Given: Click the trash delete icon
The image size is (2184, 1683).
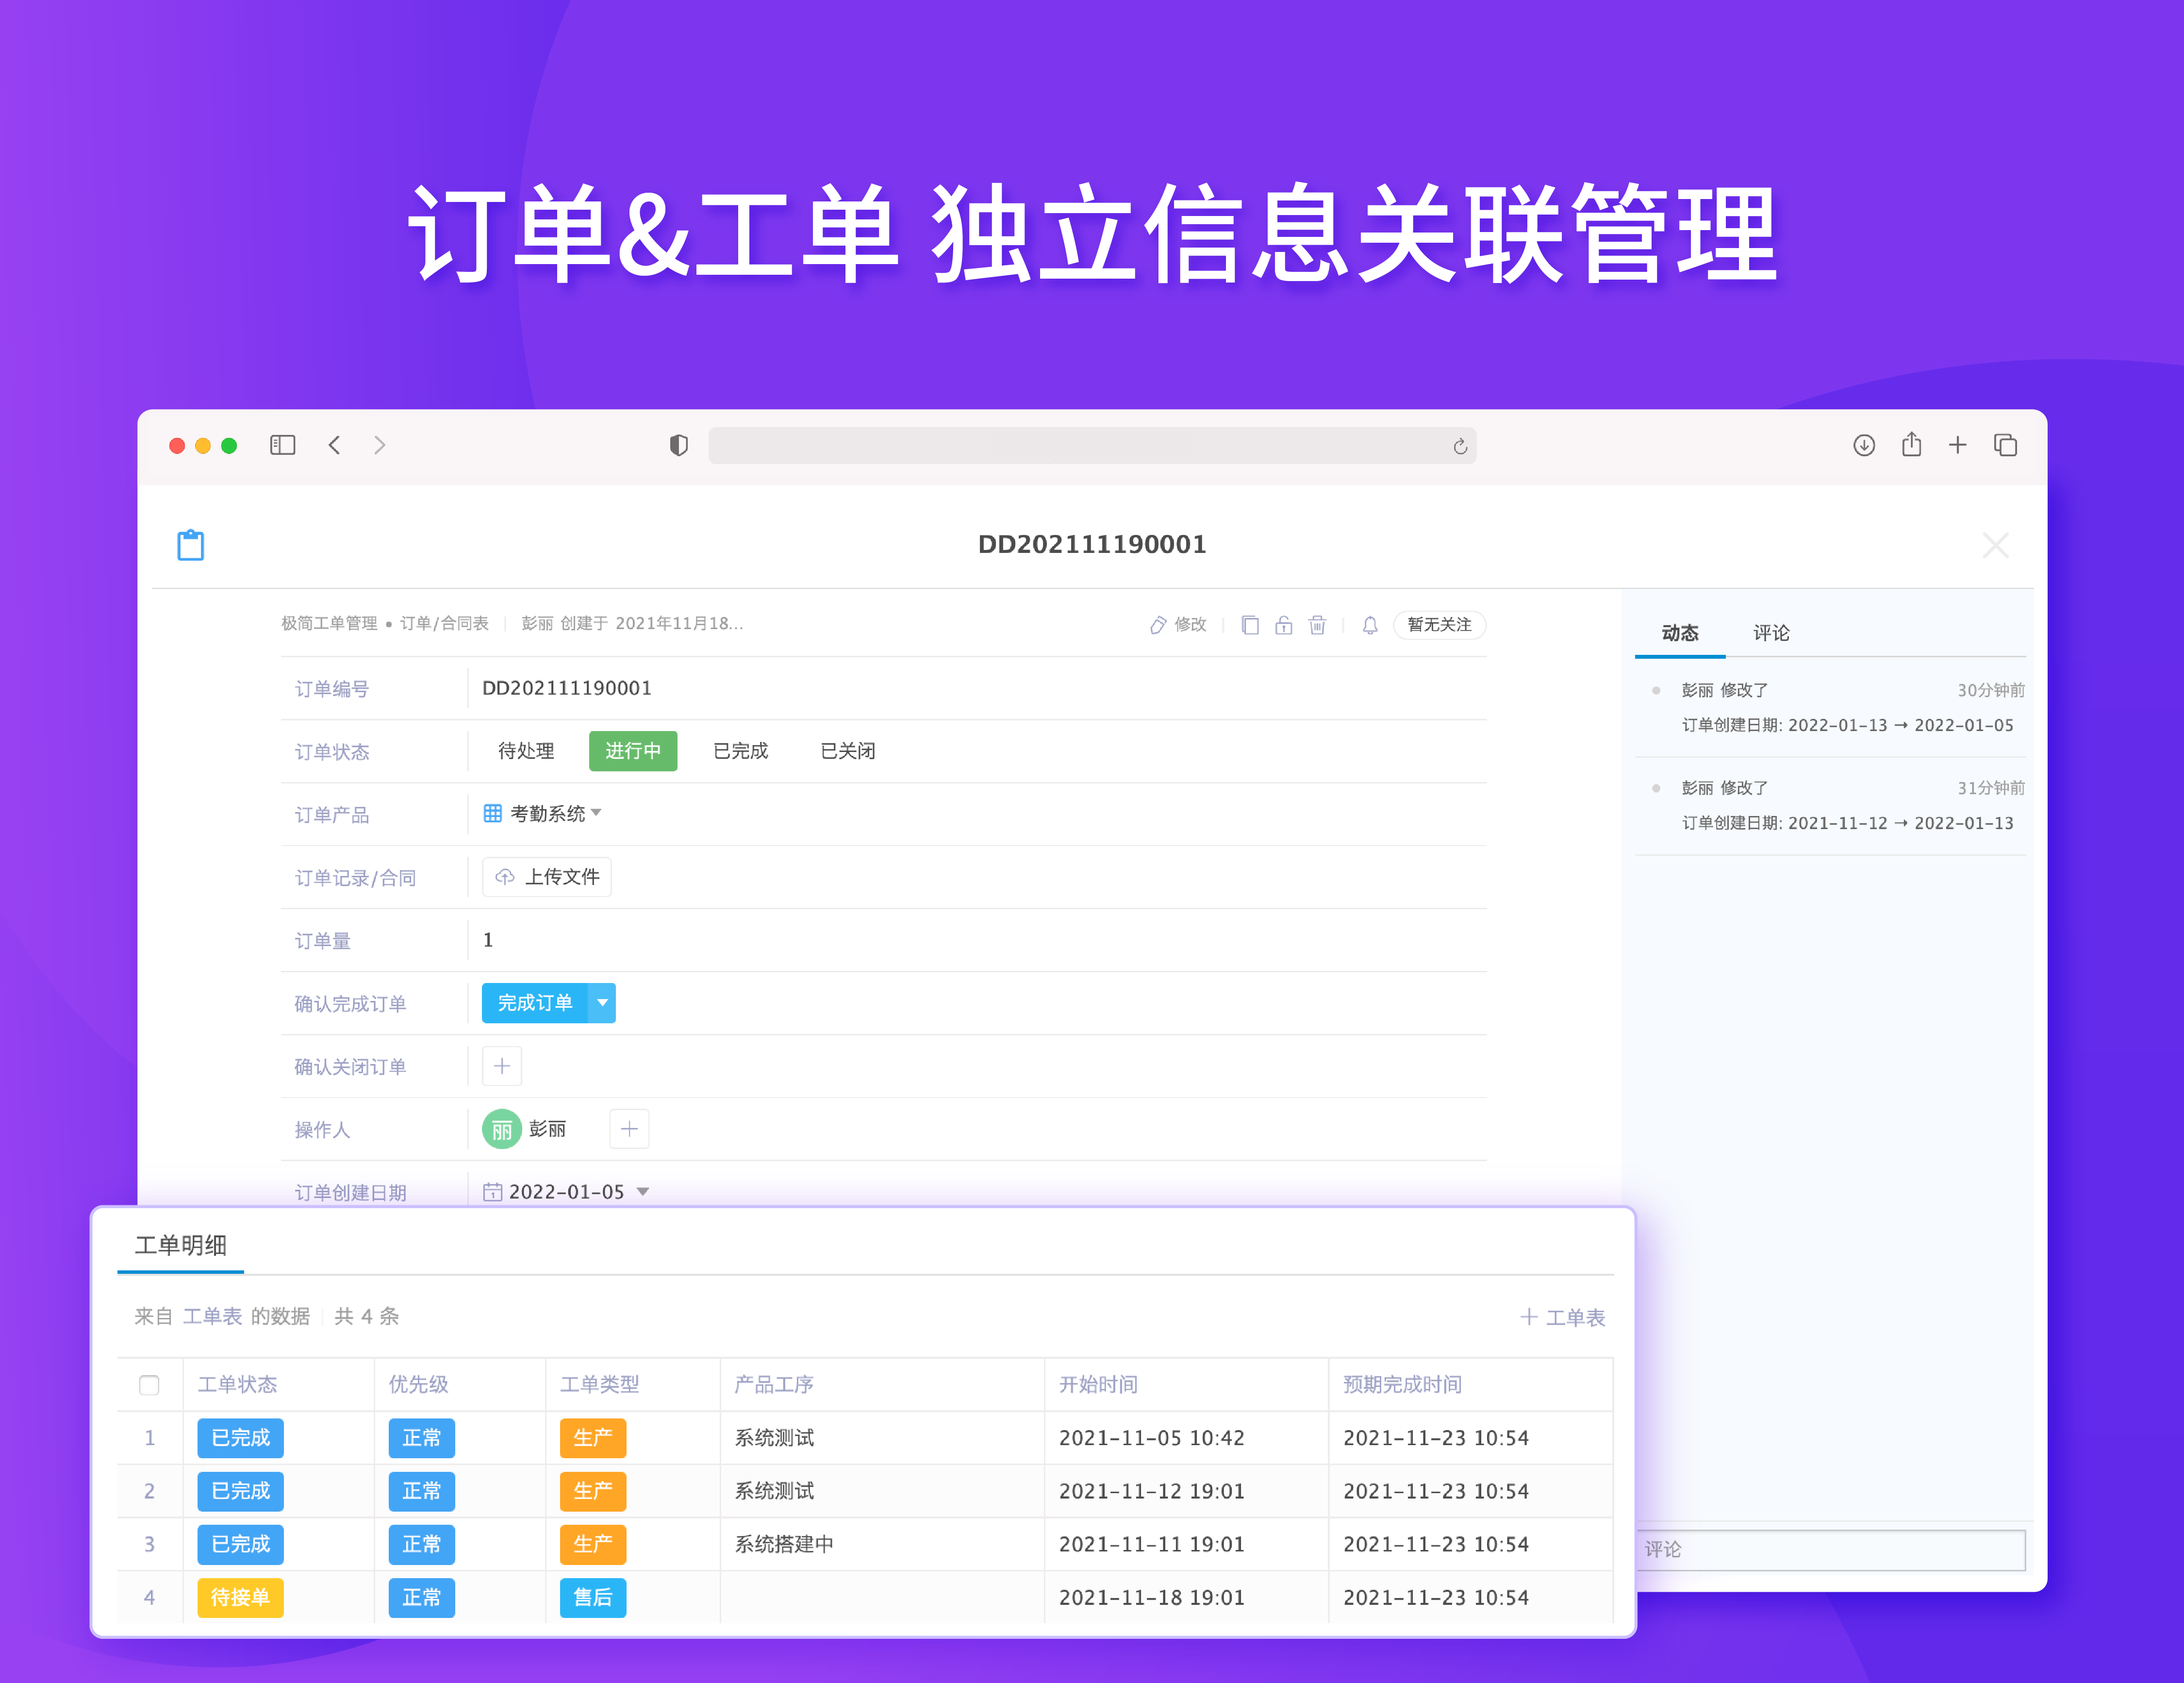Looking at the screenshot, I should 1318,625.
